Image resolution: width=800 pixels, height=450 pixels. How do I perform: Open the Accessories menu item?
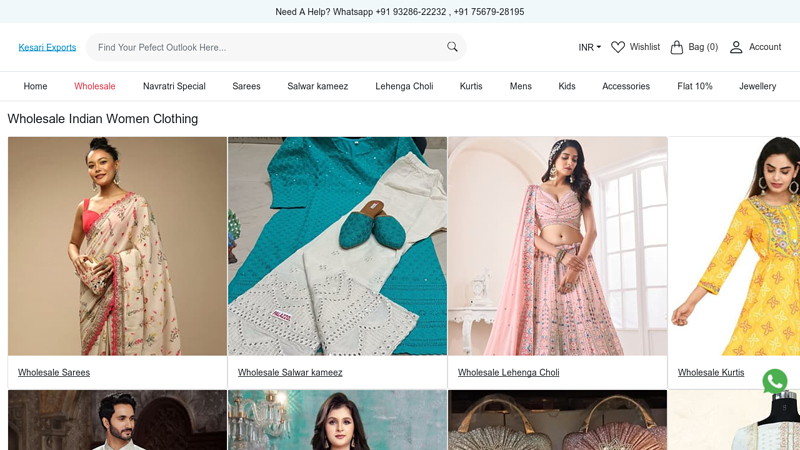click(x=626, y=86)
